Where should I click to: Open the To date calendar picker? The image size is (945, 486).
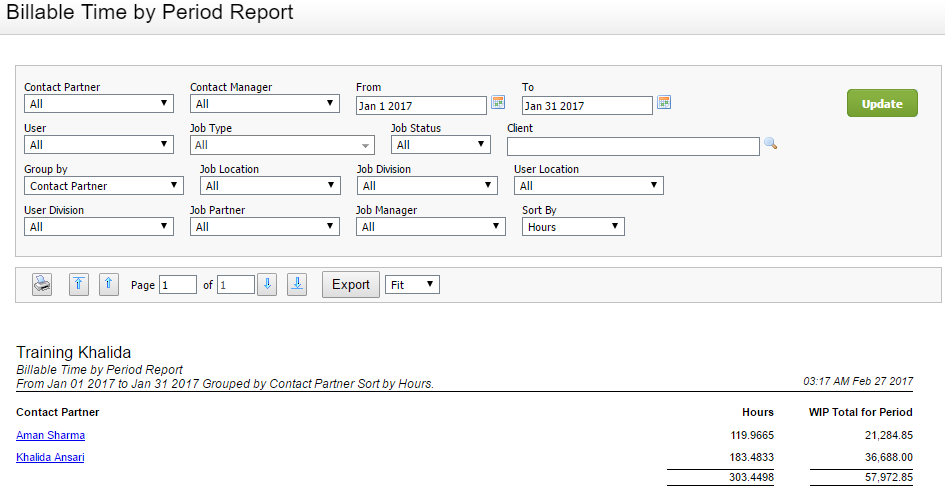[664, 102]
